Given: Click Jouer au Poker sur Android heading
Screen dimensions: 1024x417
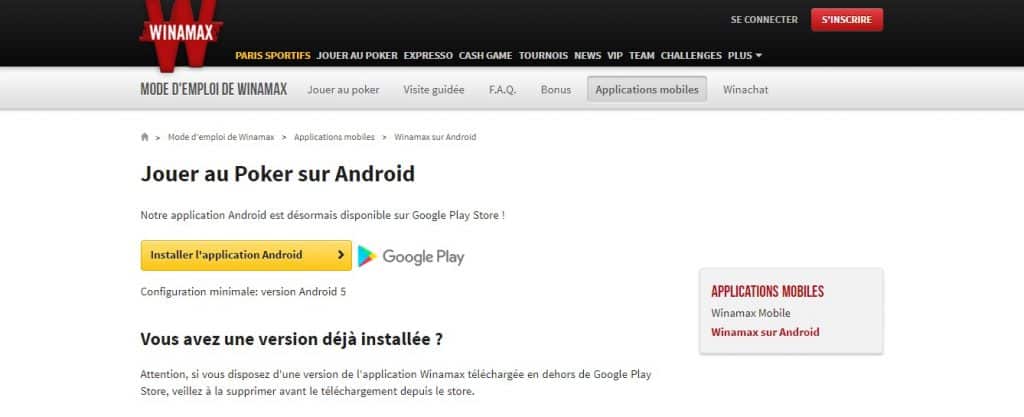Looking at the screenshot, I should pyautogui.click(x=278, y=174).
